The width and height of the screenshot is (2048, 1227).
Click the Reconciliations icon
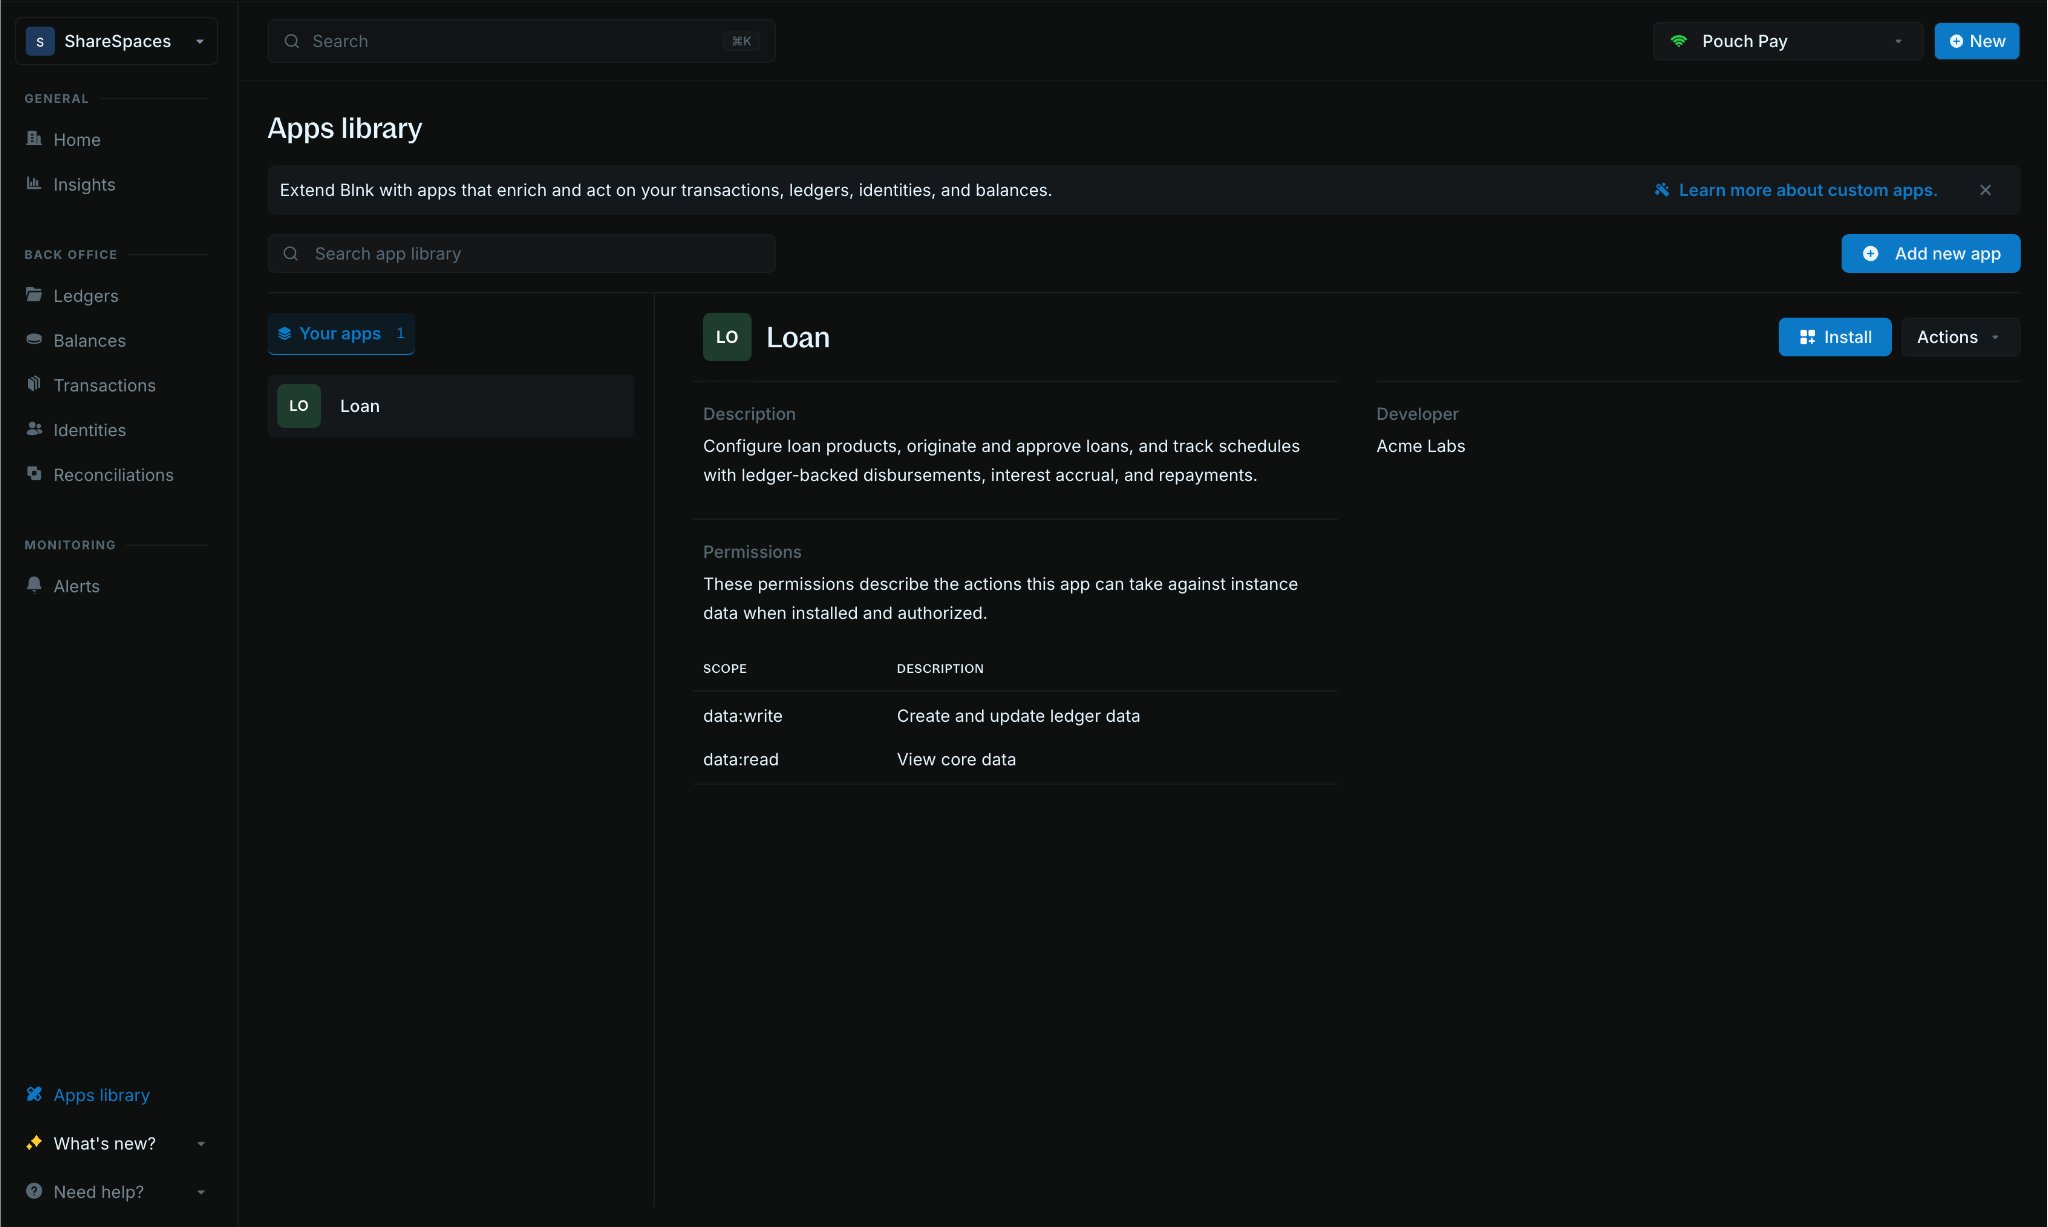[34, 474]
